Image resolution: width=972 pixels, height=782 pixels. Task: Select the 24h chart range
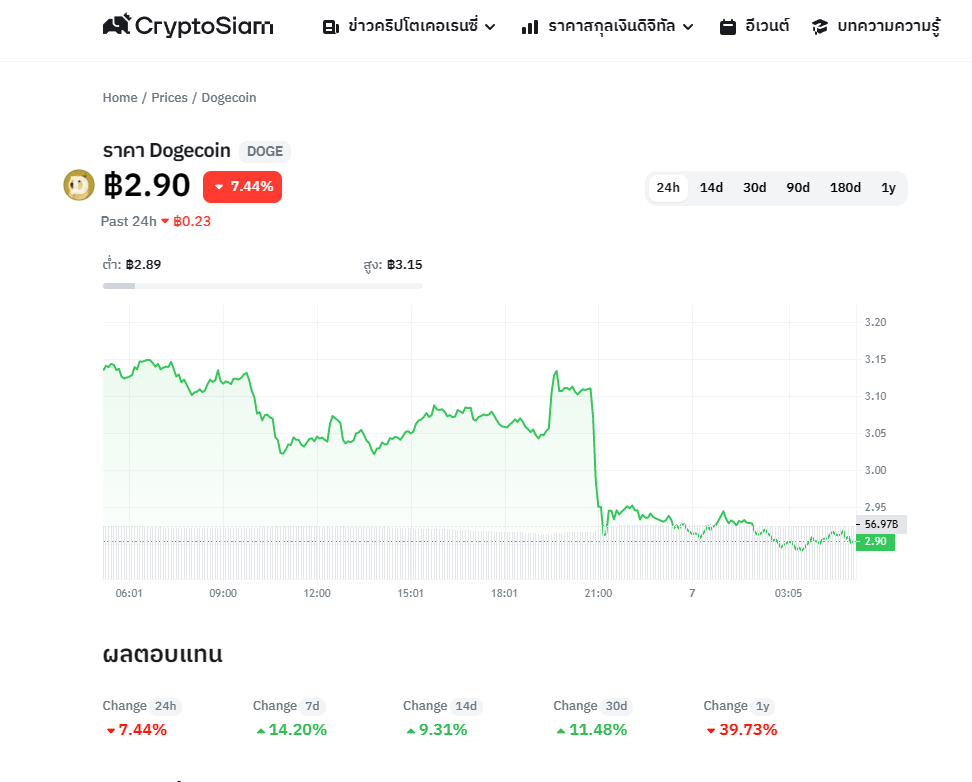click(668, 188)
